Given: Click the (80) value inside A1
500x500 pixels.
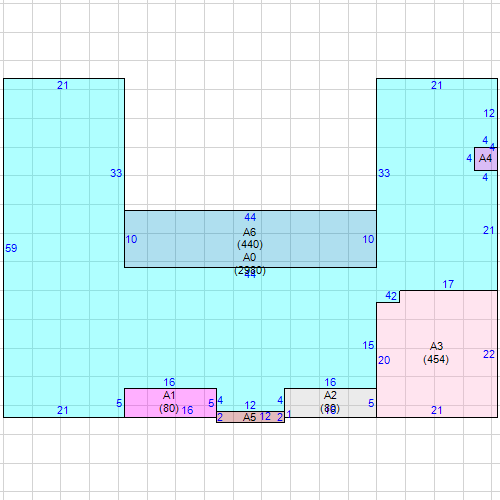Looking at the screenshot, I should [169, 408].
